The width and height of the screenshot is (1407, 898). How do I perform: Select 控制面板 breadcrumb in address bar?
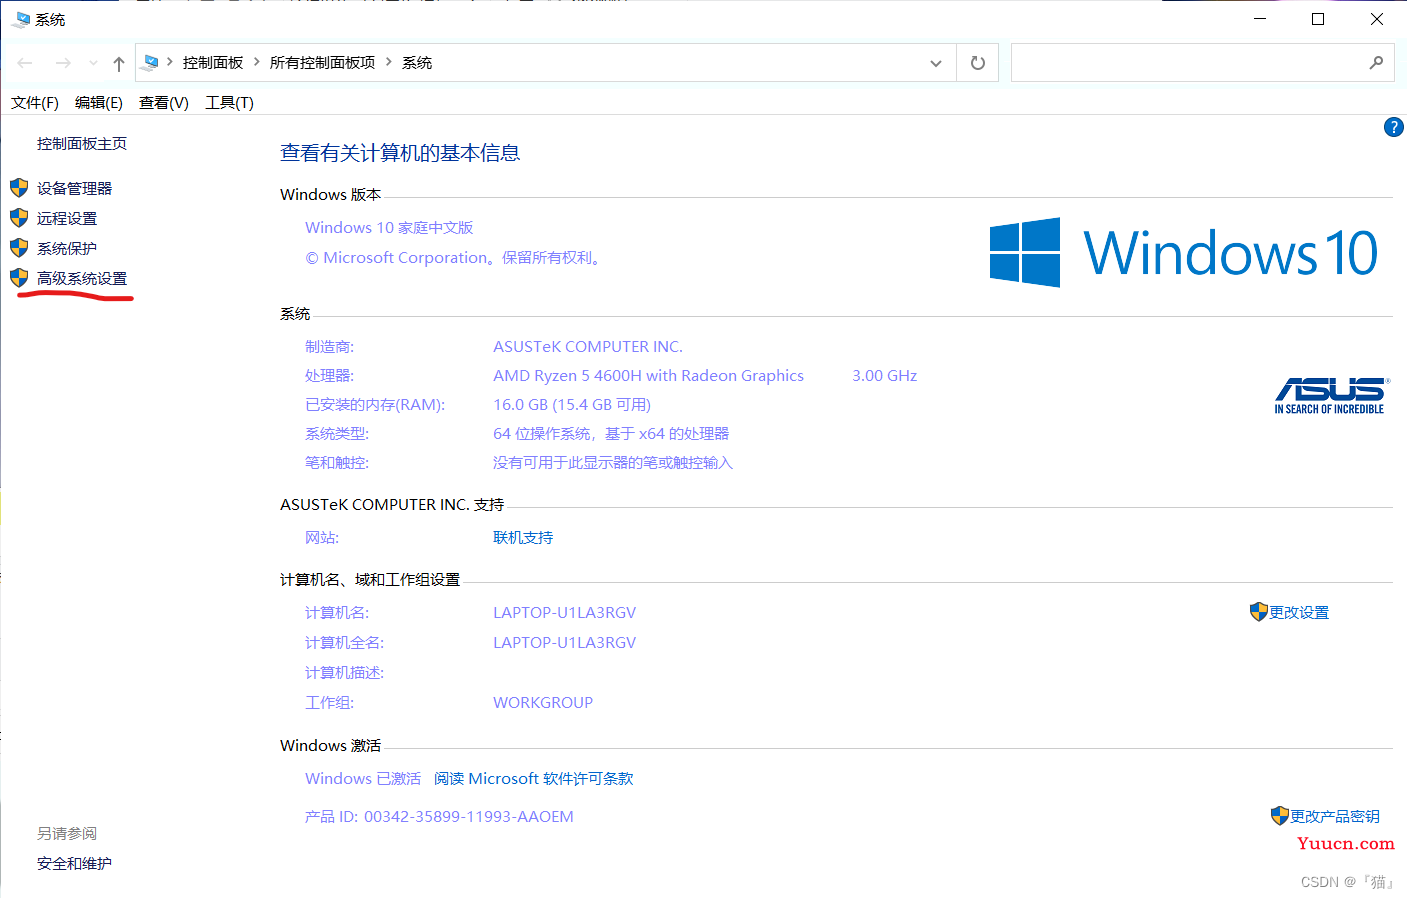213,62
